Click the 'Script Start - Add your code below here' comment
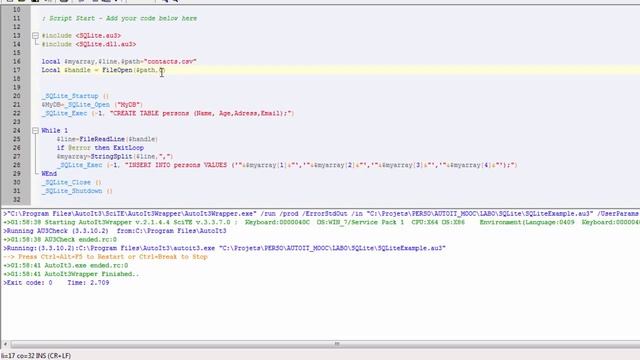640x360 pixels. (x=119, y=18)
